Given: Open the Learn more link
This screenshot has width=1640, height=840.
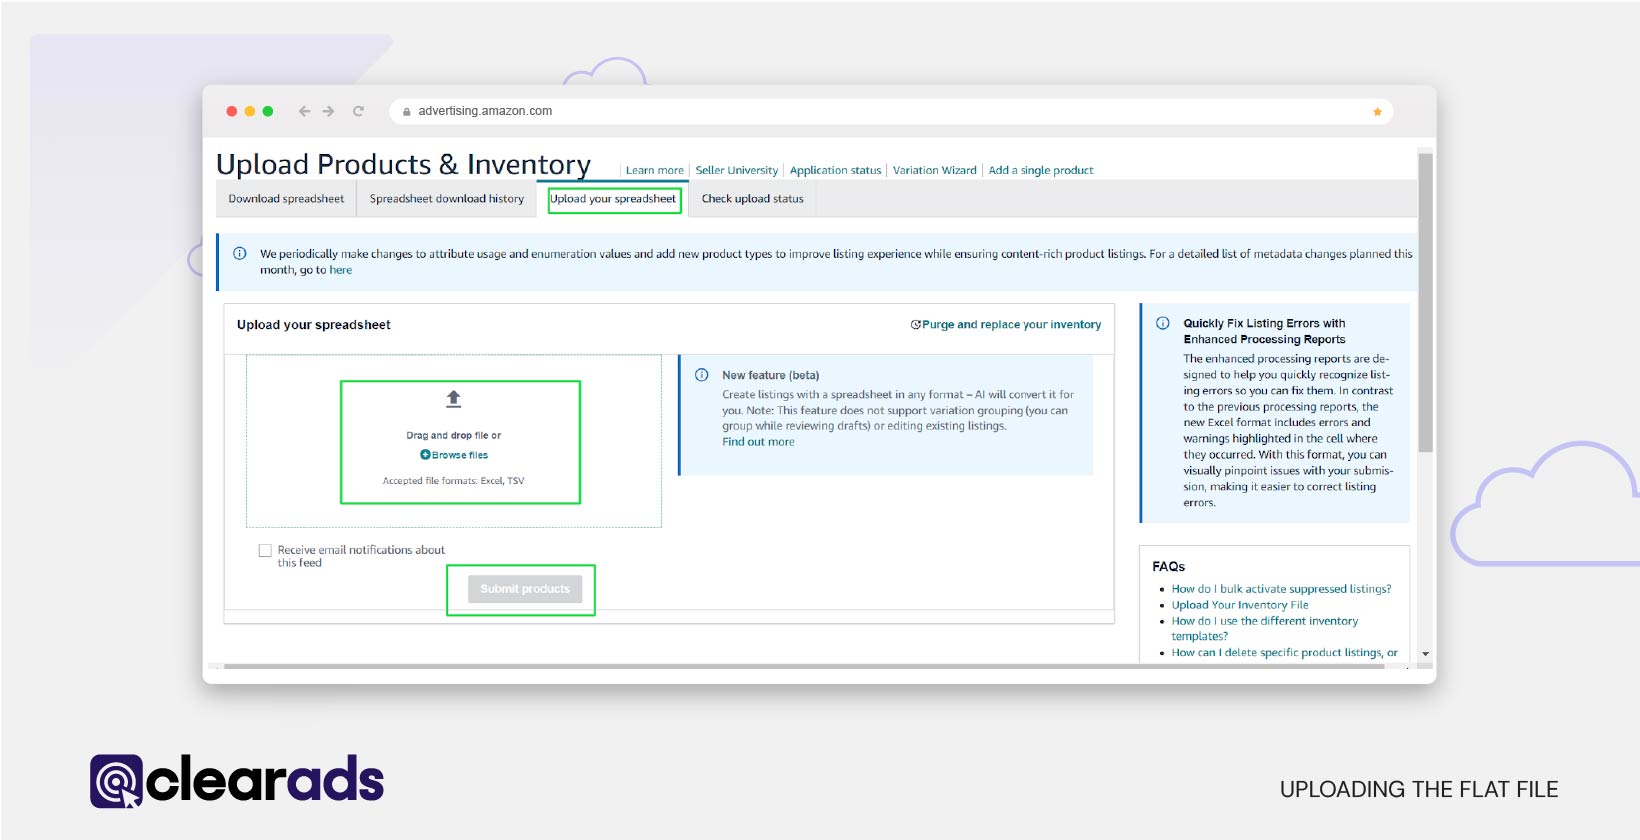Looking at the screenshot, I should pos(655,170).
